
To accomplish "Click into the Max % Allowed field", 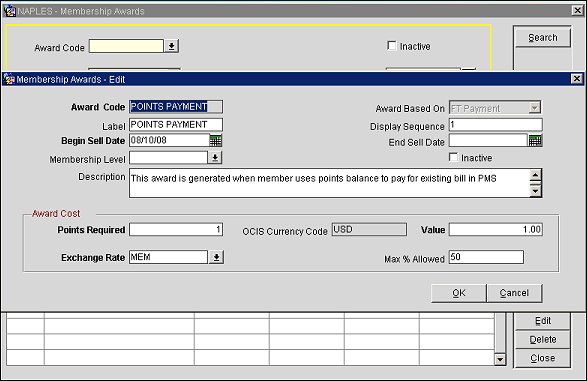I will (486, 257).
